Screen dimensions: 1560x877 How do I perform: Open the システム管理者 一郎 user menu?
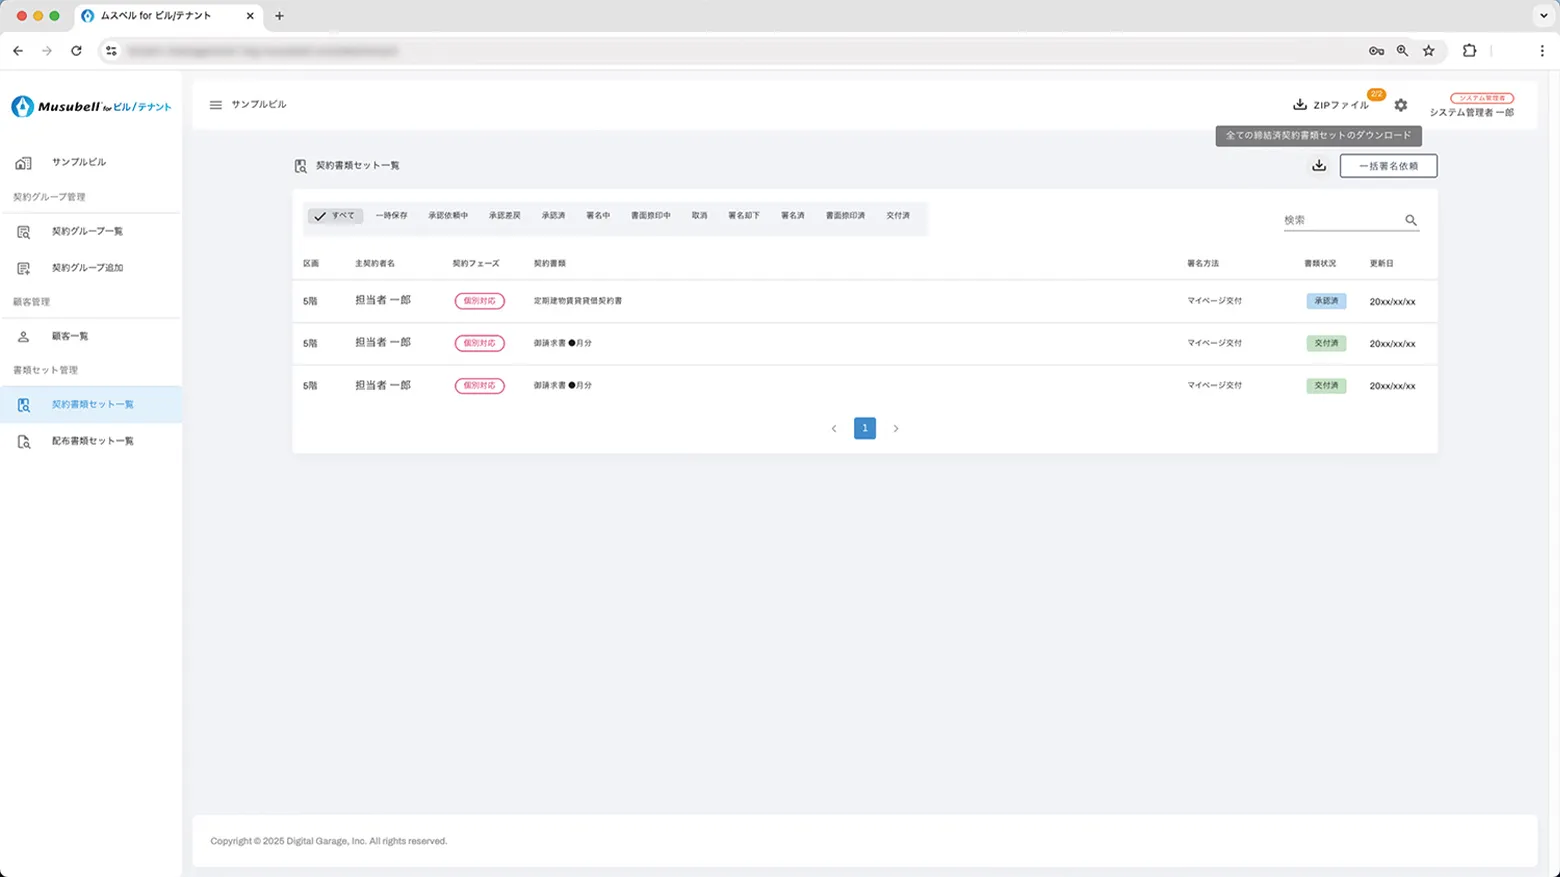(x=1471, y=106)
